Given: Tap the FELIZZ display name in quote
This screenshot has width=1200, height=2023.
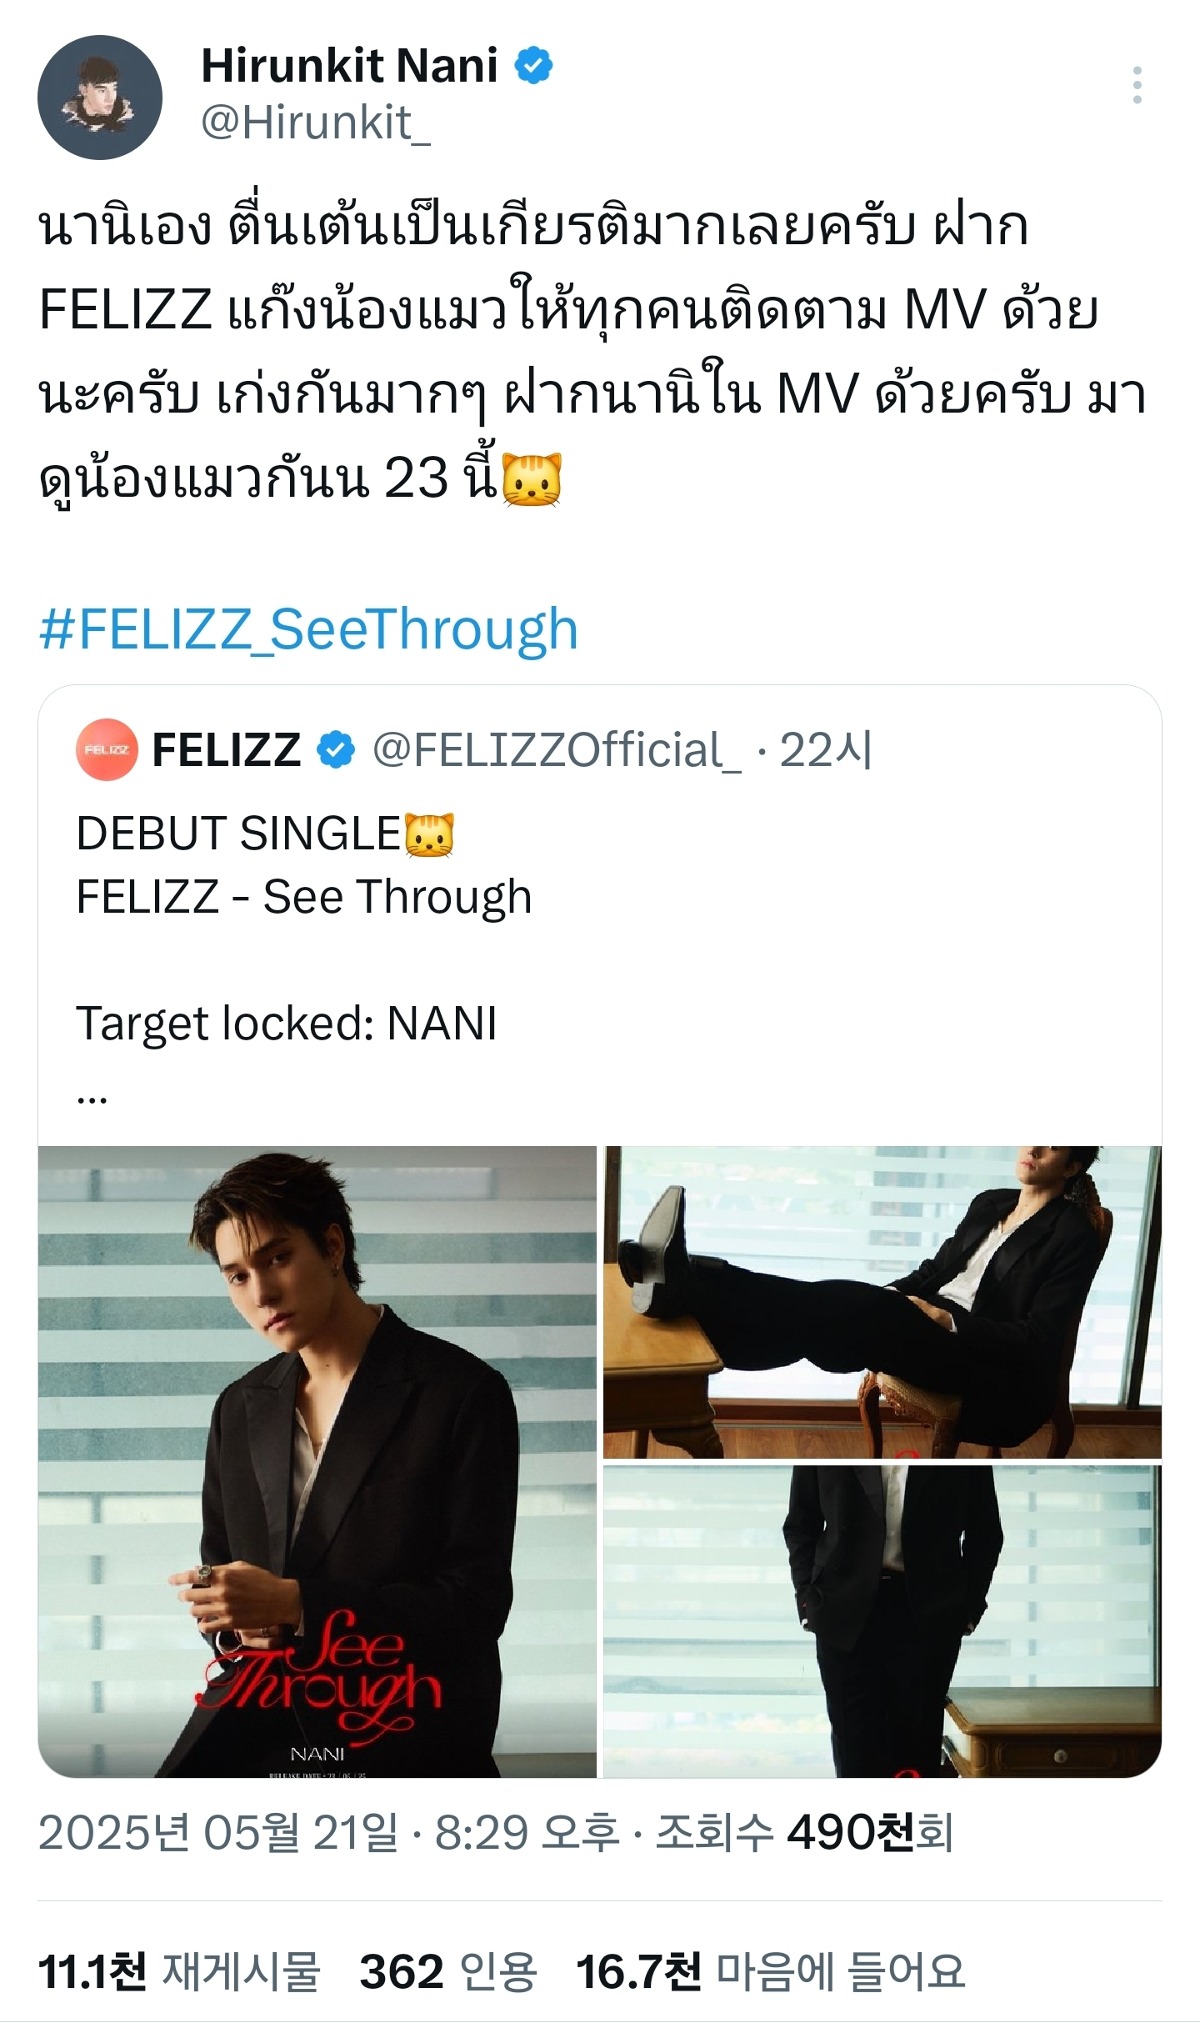Looking at the screenshot, I should pos(226,750).
